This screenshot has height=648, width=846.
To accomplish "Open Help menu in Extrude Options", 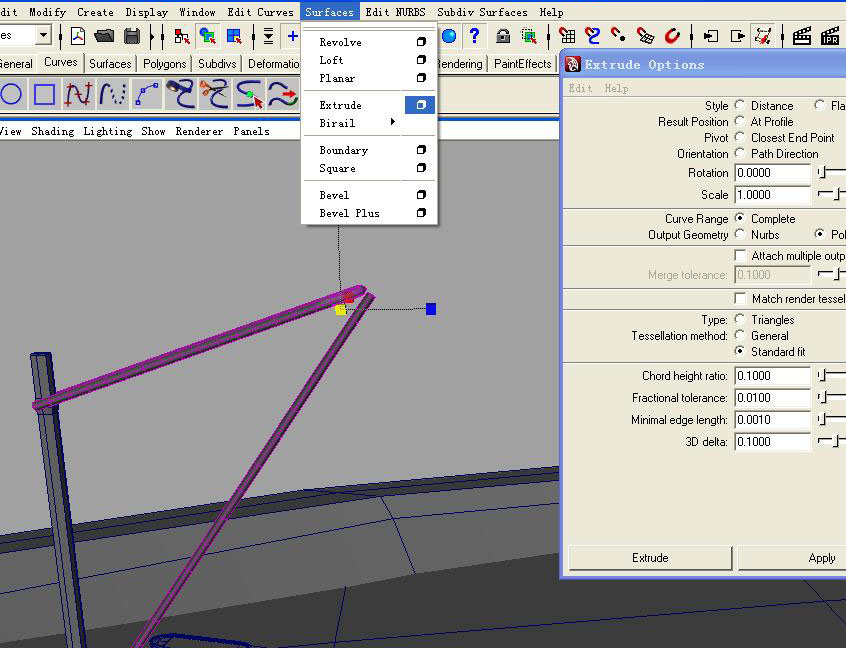I will point(616,88).
